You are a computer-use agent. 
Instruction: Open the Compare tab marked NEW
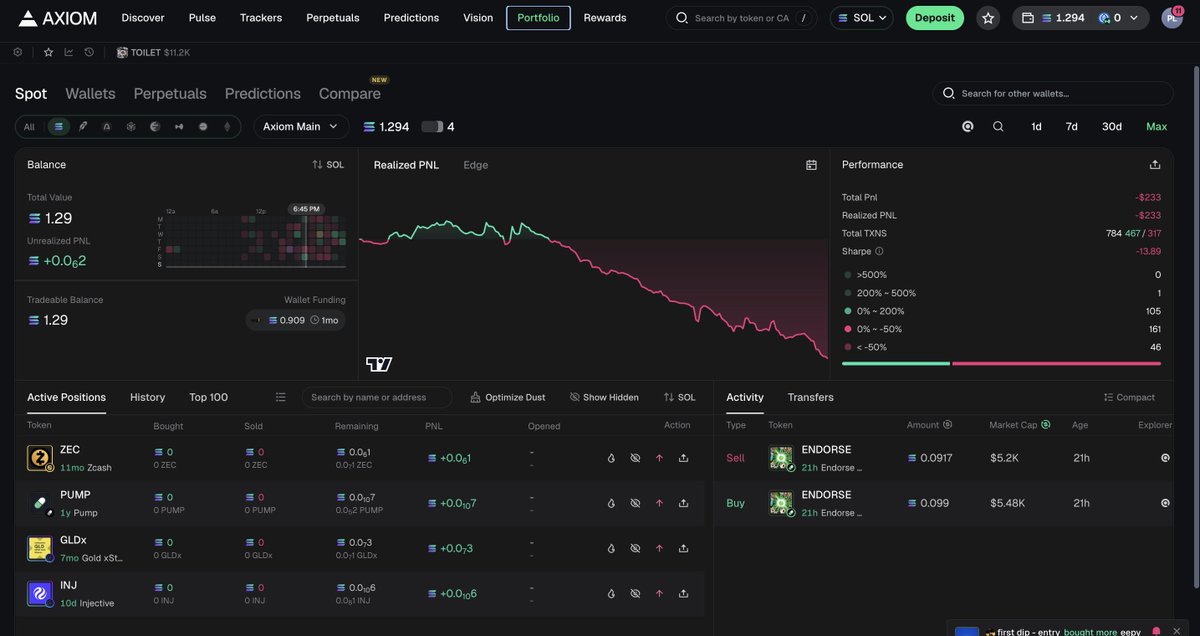(x=350, y=93)
